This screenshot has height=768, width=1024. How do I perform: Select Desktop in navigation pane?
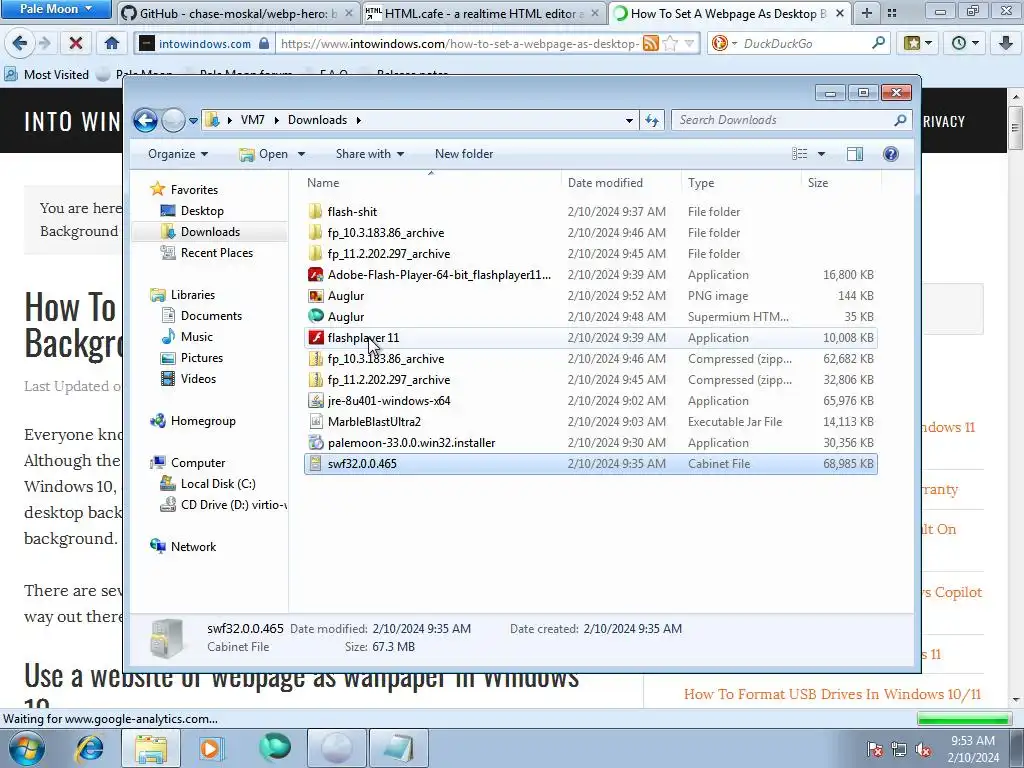[x=202, y=211]
